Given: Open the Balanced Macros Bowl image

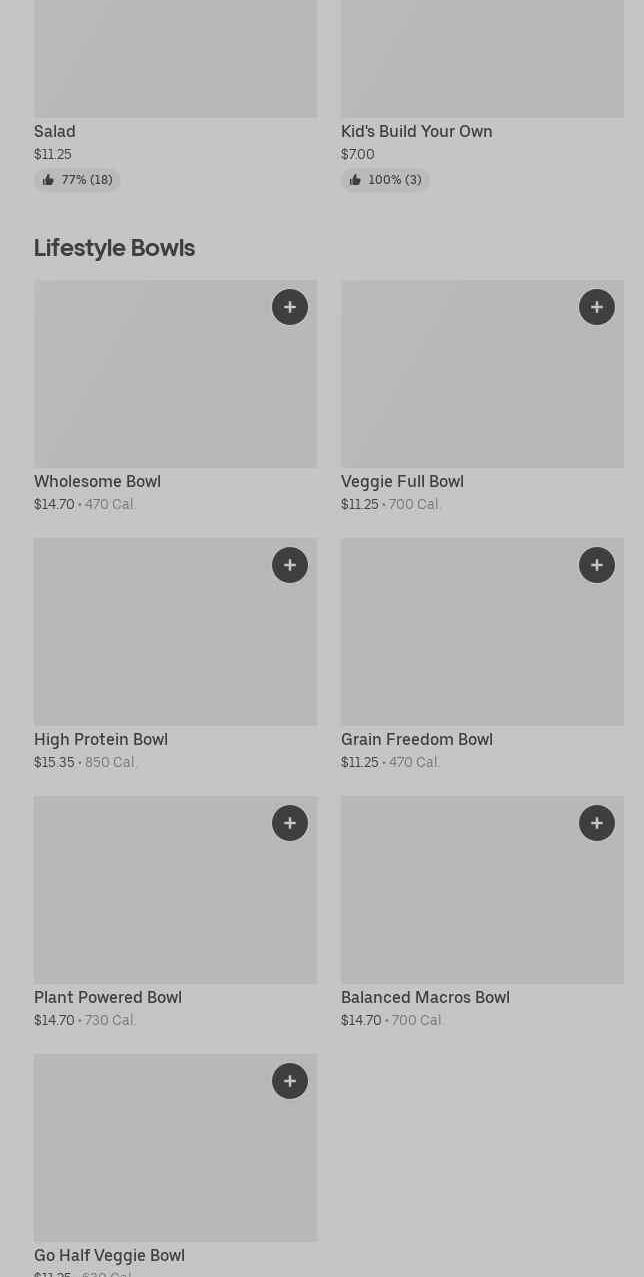Looking at the screenshot, I should tap(483, 890).
